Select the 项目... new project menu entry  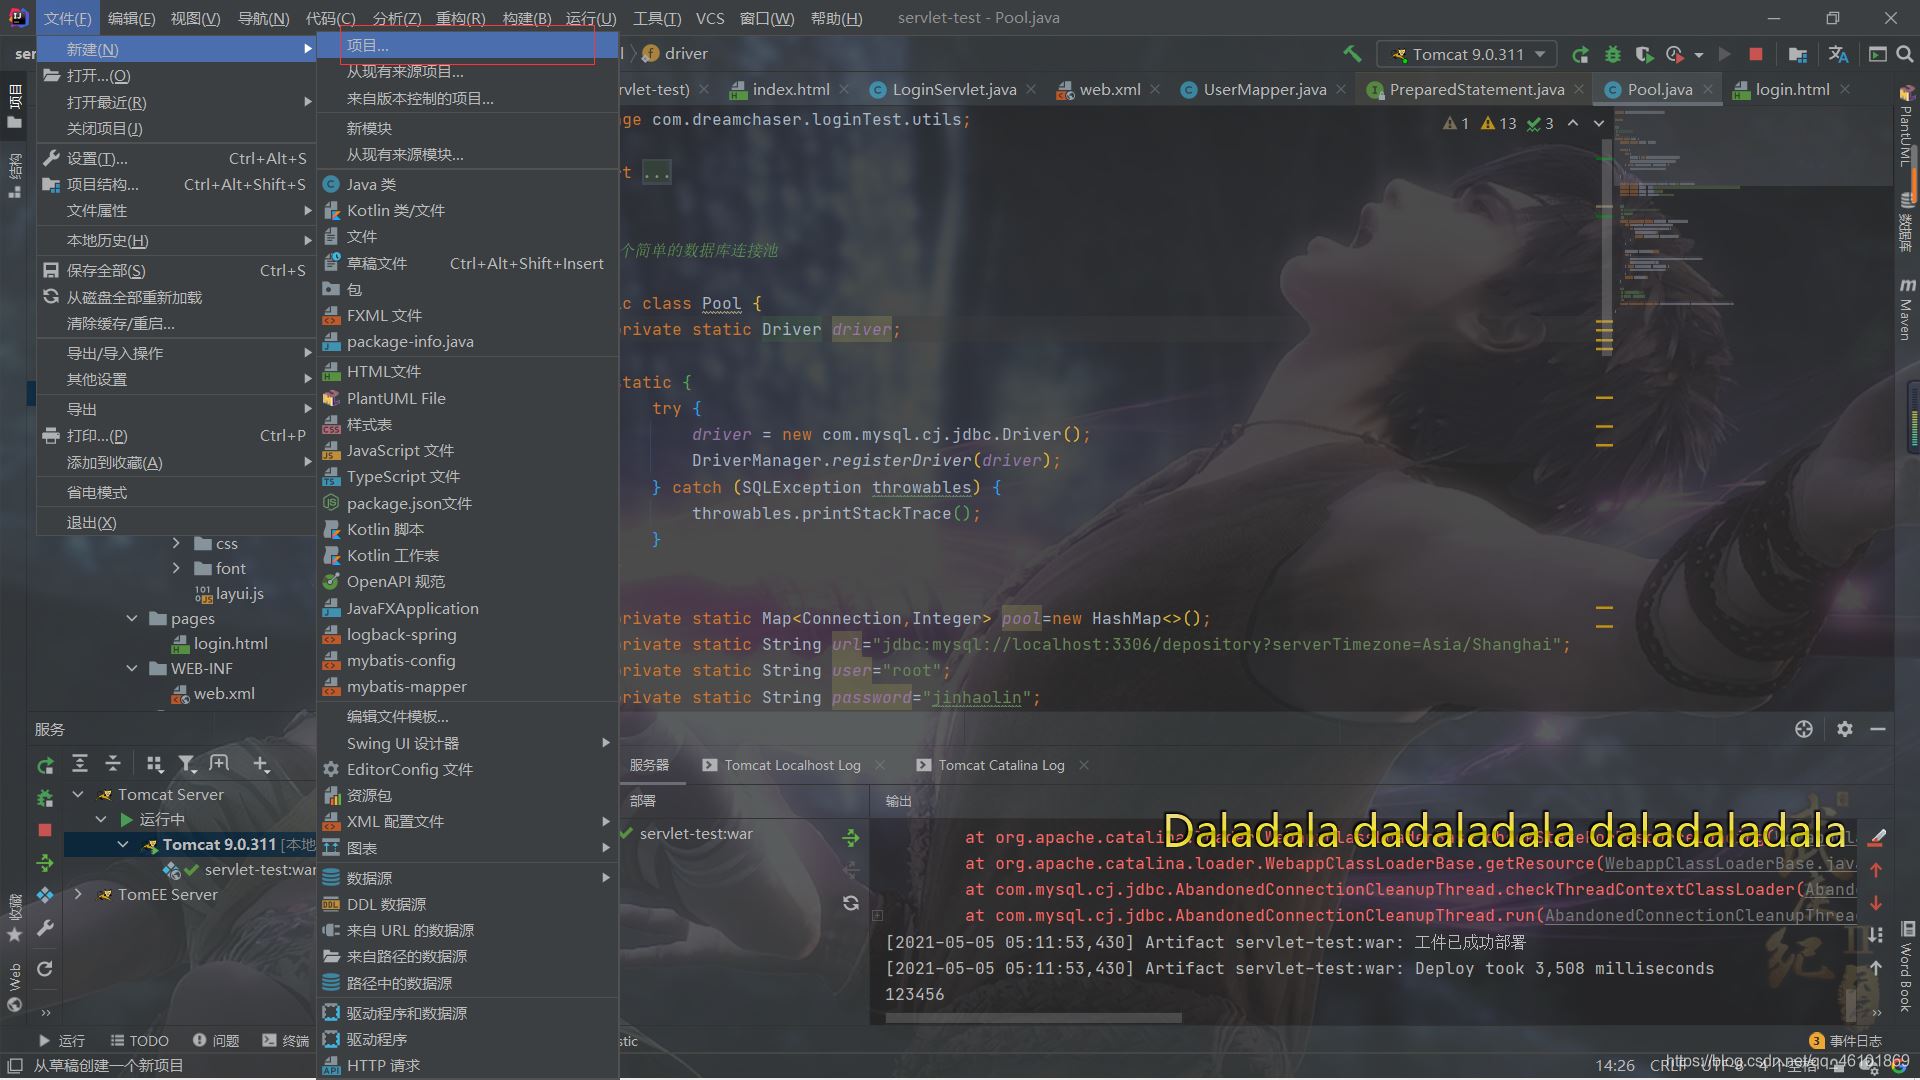[x=368, y=45]
